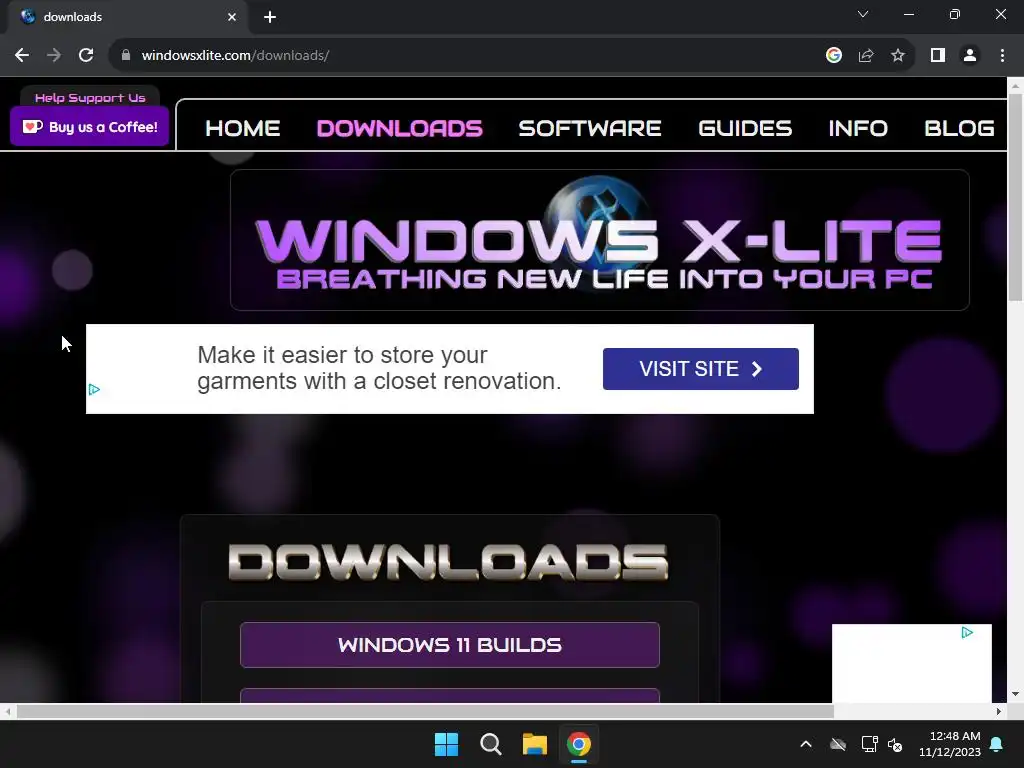
Task: Open the SOFTWARE menu item
Action: pos(590,128)
